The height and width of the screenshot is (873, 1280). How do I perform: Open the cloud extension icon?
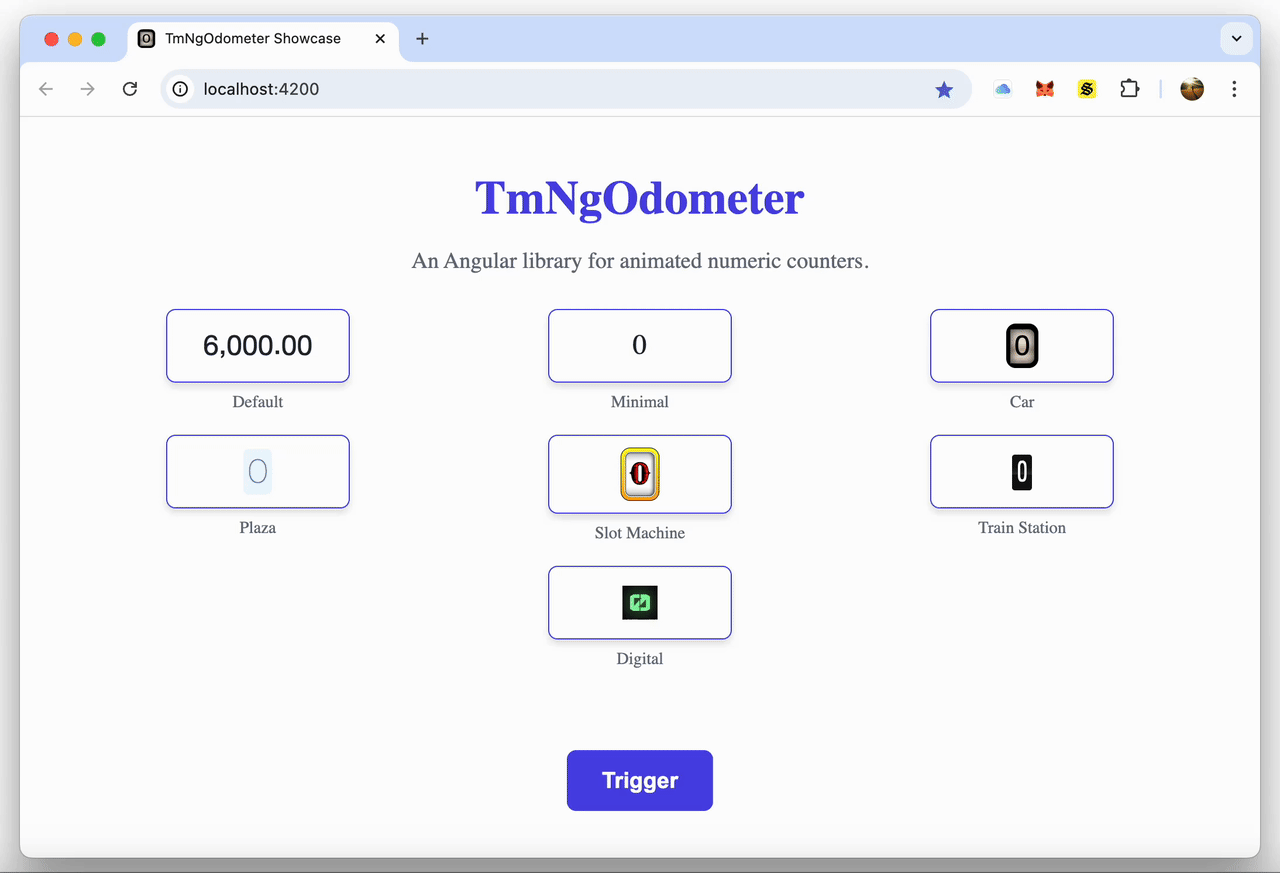pyautogui.click(x=1002, y=89)
